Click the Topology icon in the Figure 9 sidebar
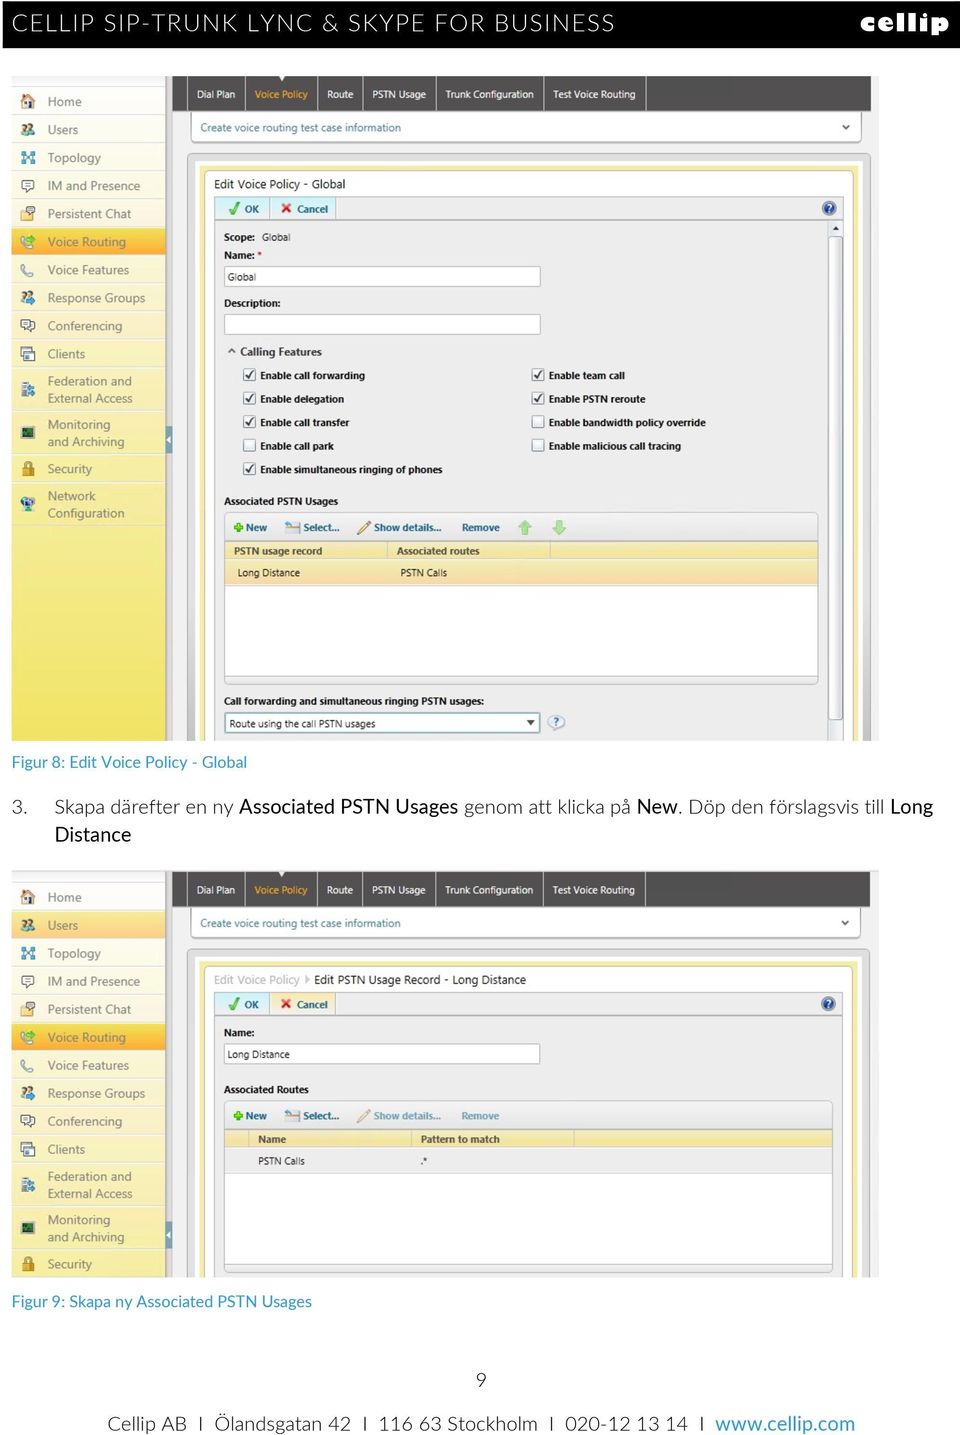The image size is (960, 1435). click(28, 953)
